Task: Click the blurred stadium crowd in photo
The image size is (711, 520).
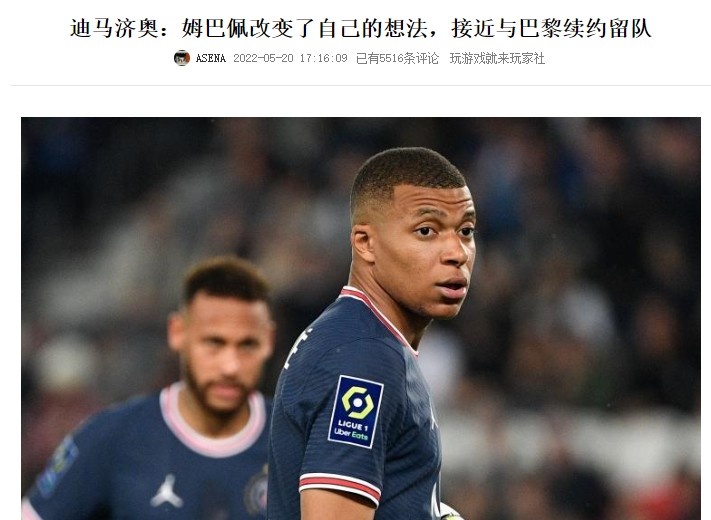Action: pyautogui.click(x=589, y=272)
